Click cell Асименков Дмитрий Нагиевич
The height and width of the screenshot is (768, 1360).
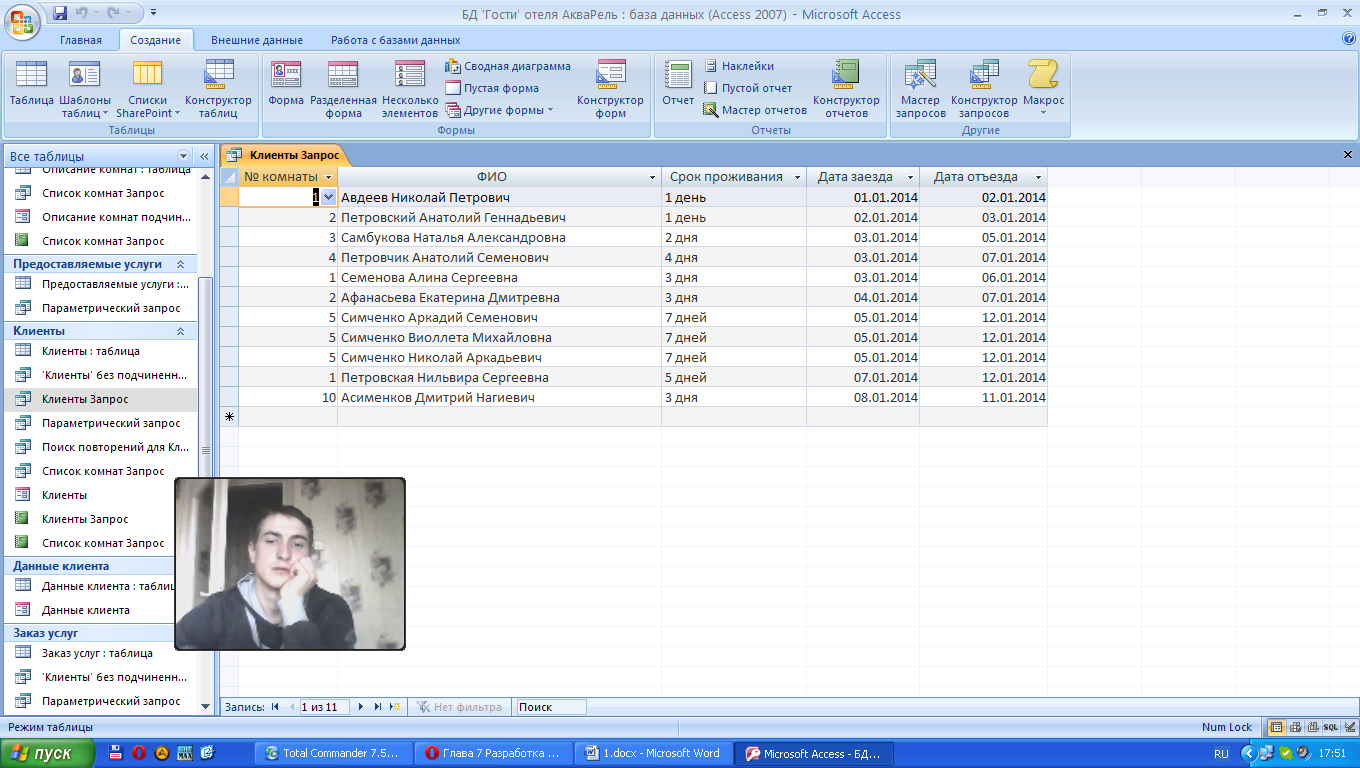point(499,397)
